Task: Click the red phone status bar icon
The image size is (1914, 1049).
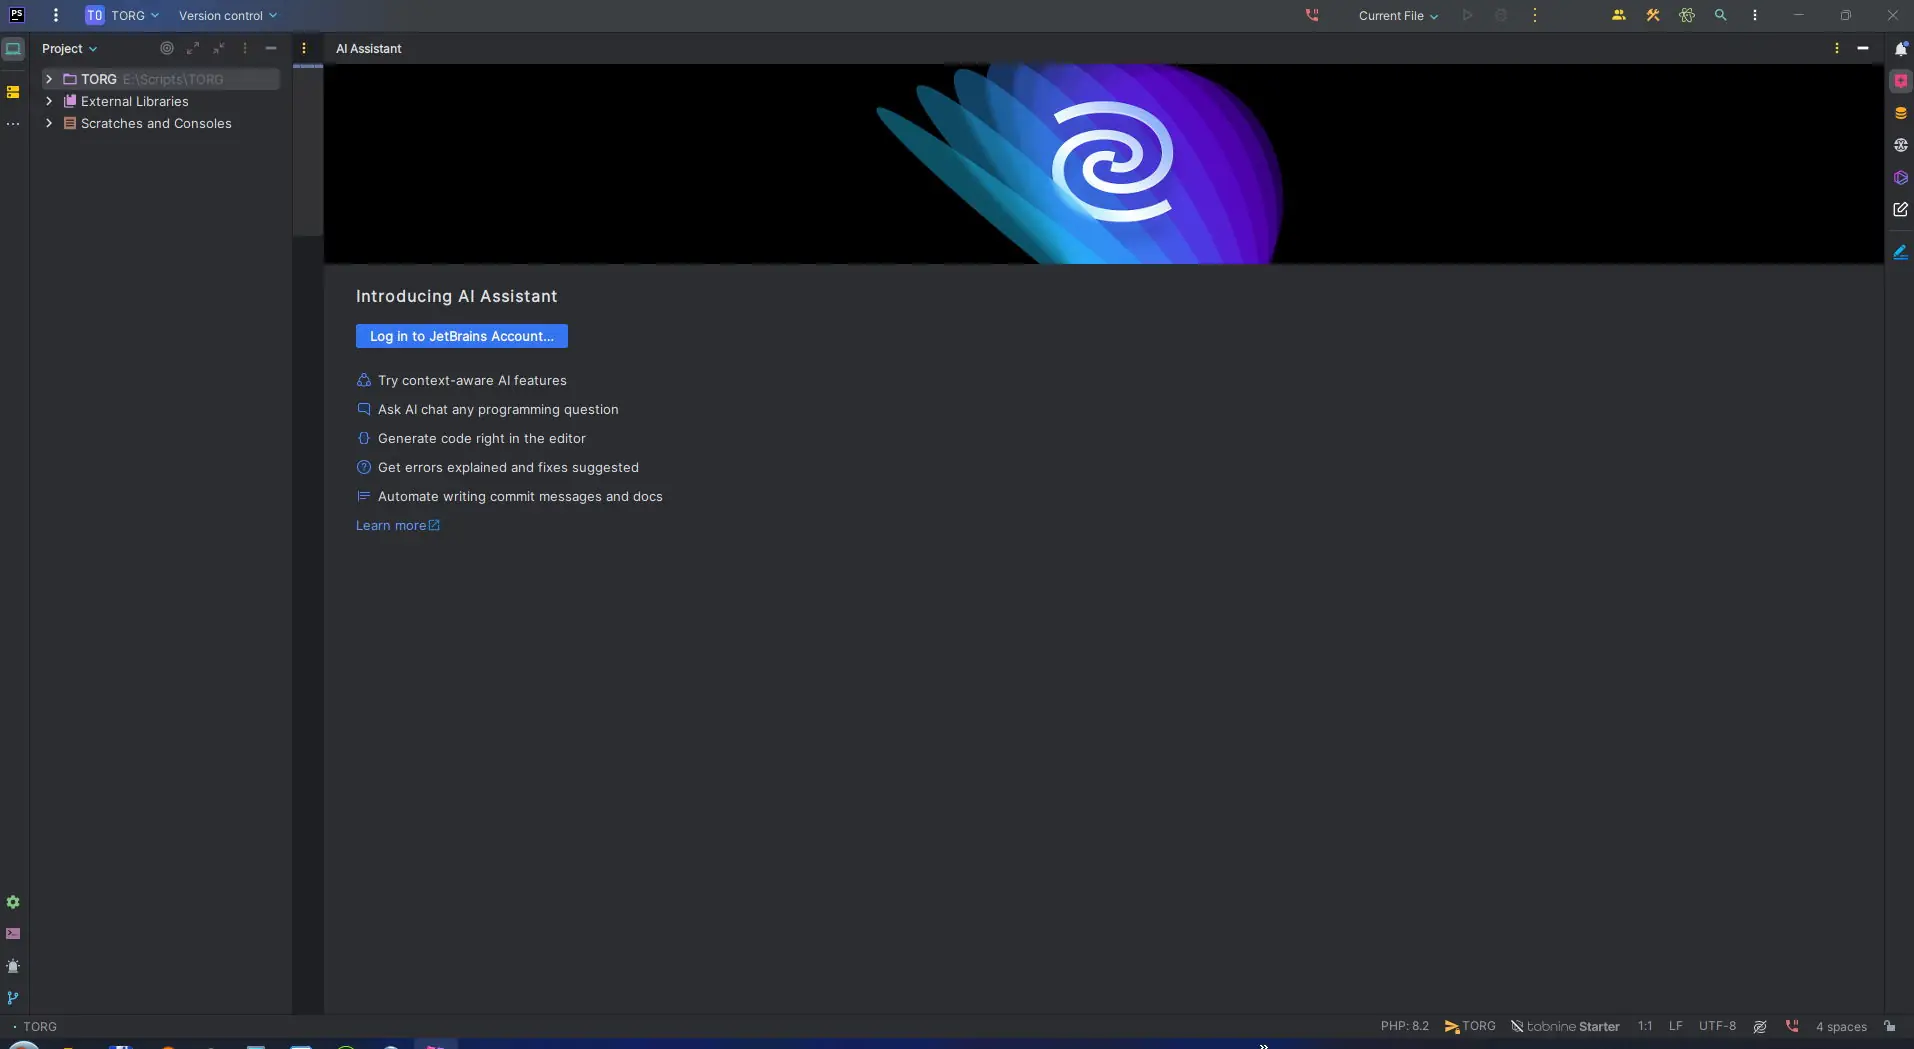Action: [x=1792, y=1026]
